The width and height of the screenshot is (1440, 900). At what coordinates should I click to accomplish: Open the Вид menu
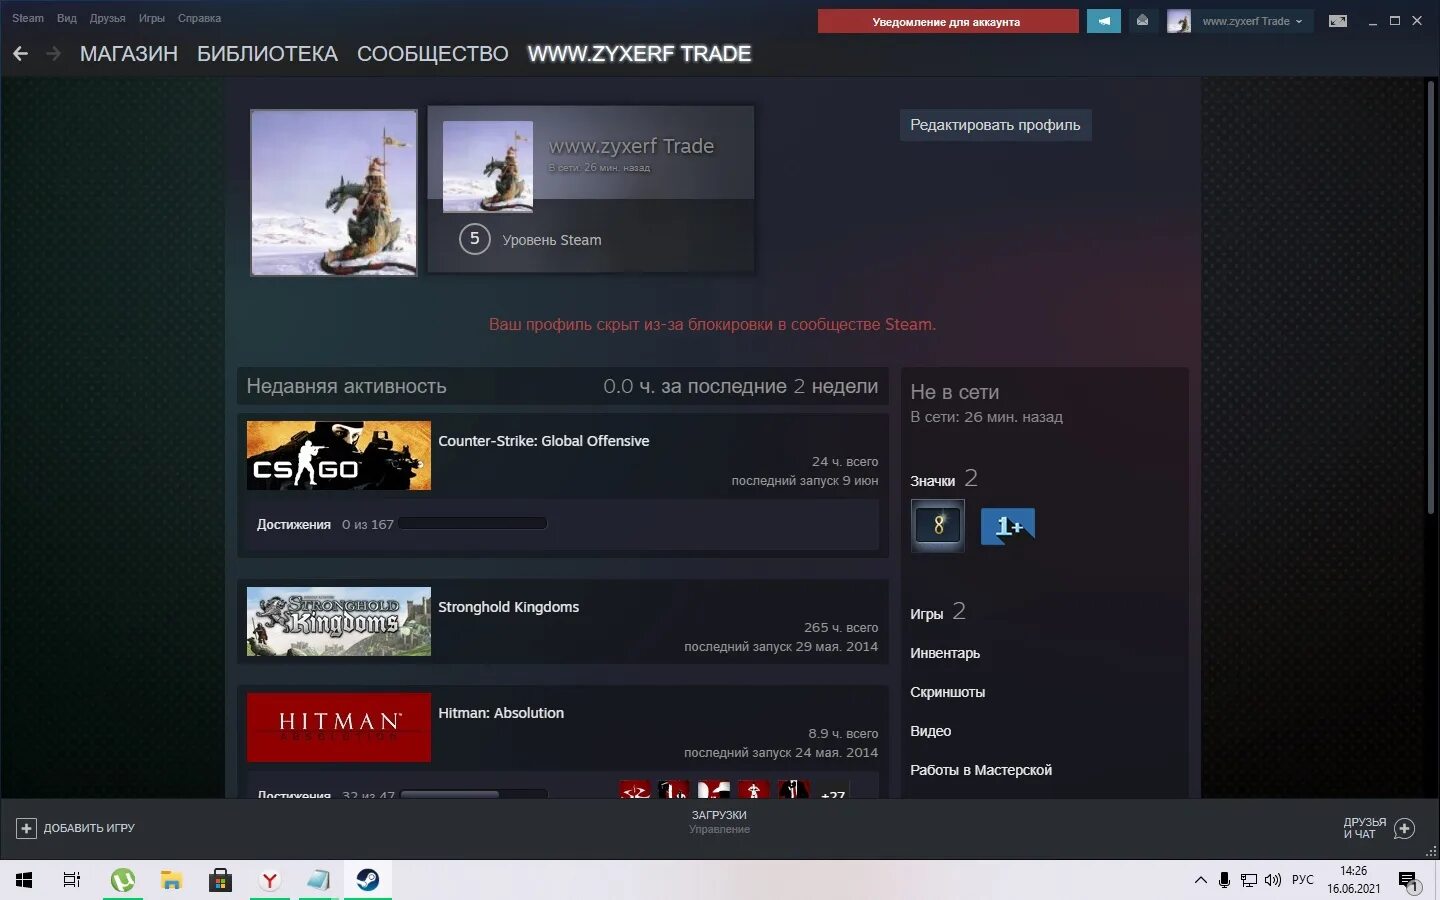pyautogui.click(x=67, y=18)
